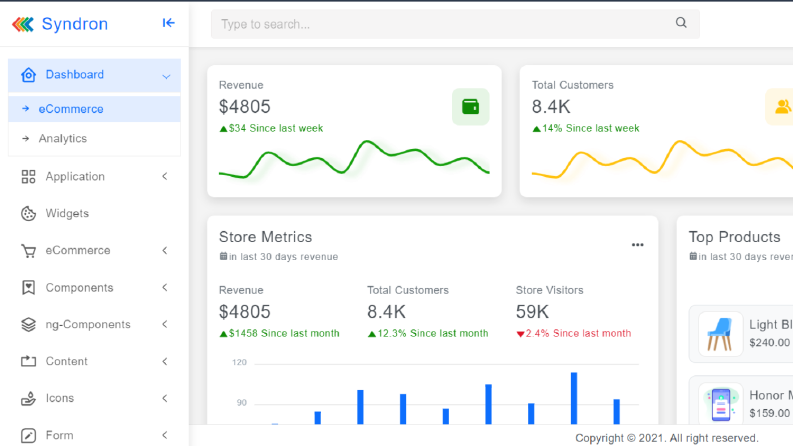This screenshot has height=446, width=793.
Task: Collapse the Dashboard menu chevron
Action: click(166, 76)
